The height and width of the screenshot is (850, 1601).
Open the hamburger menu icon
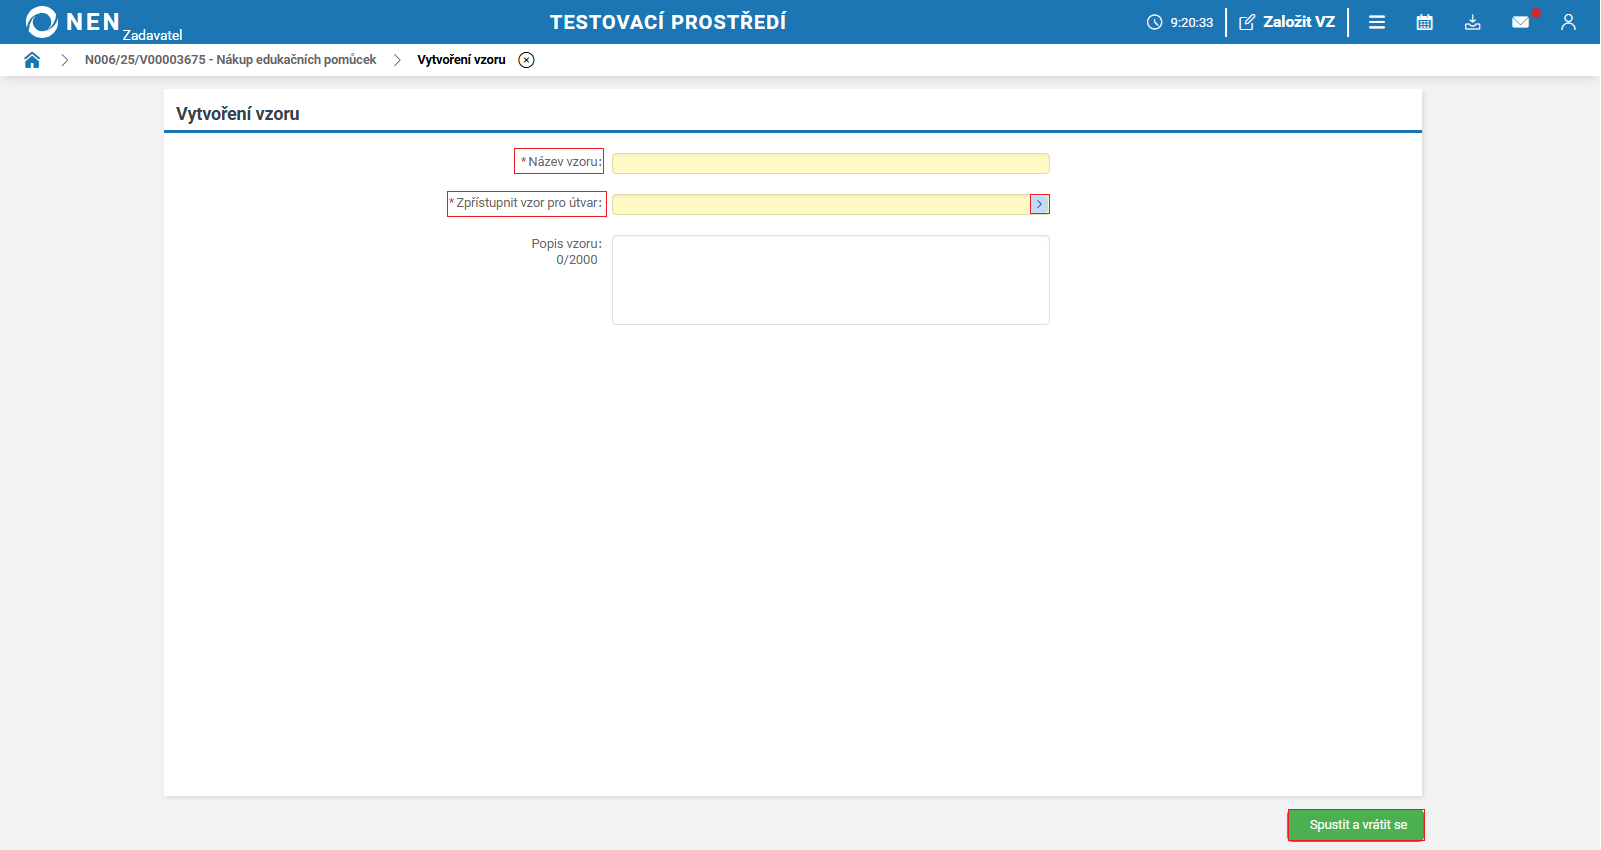click(x=1377, y=22)
